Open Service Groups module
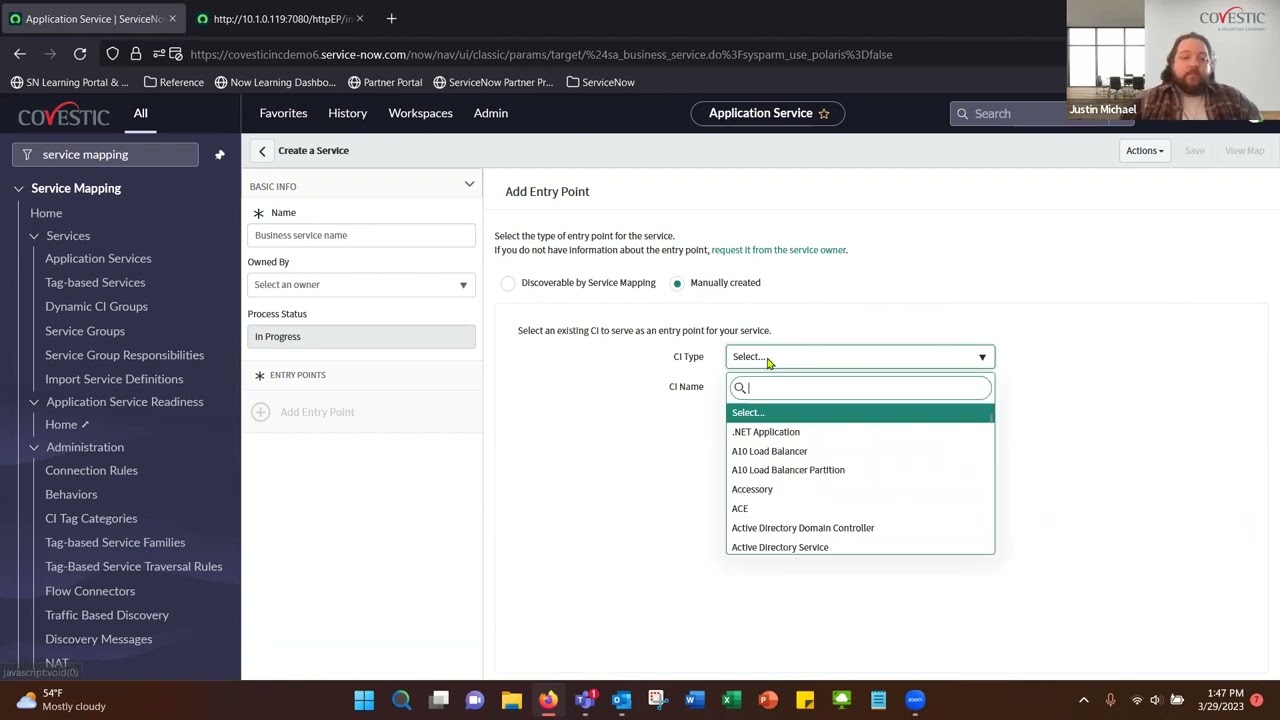Screen dimensions: 1280x720 [85, 331]
